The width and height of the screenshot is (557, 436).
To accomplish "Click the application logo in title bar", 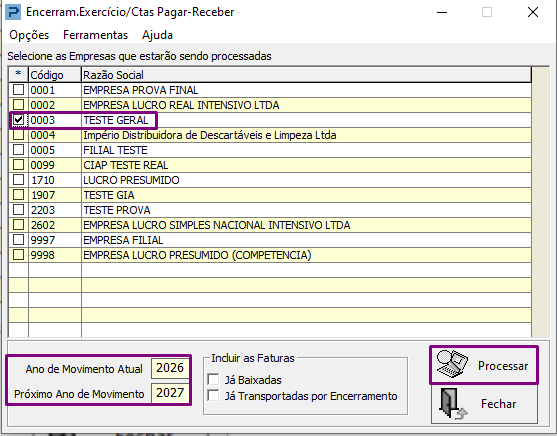I will click(x=13, y=12).
